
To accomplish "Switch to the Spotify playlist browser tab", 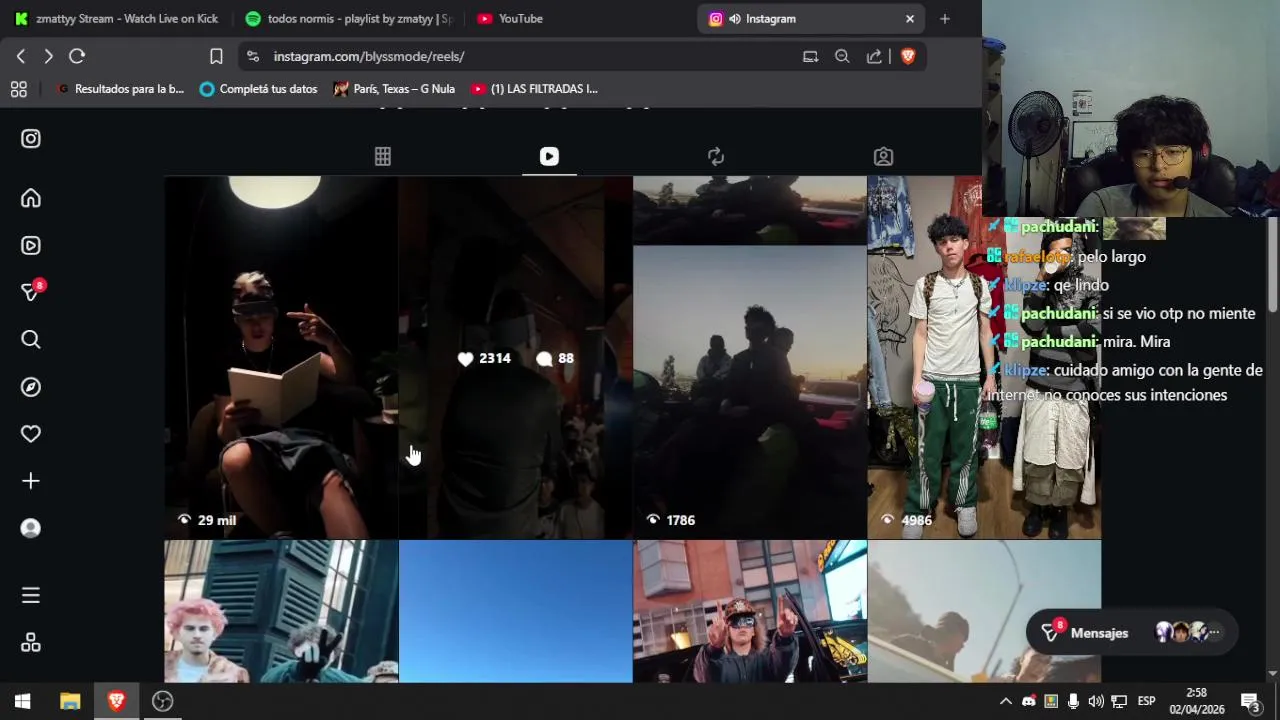I will point(348,18).
